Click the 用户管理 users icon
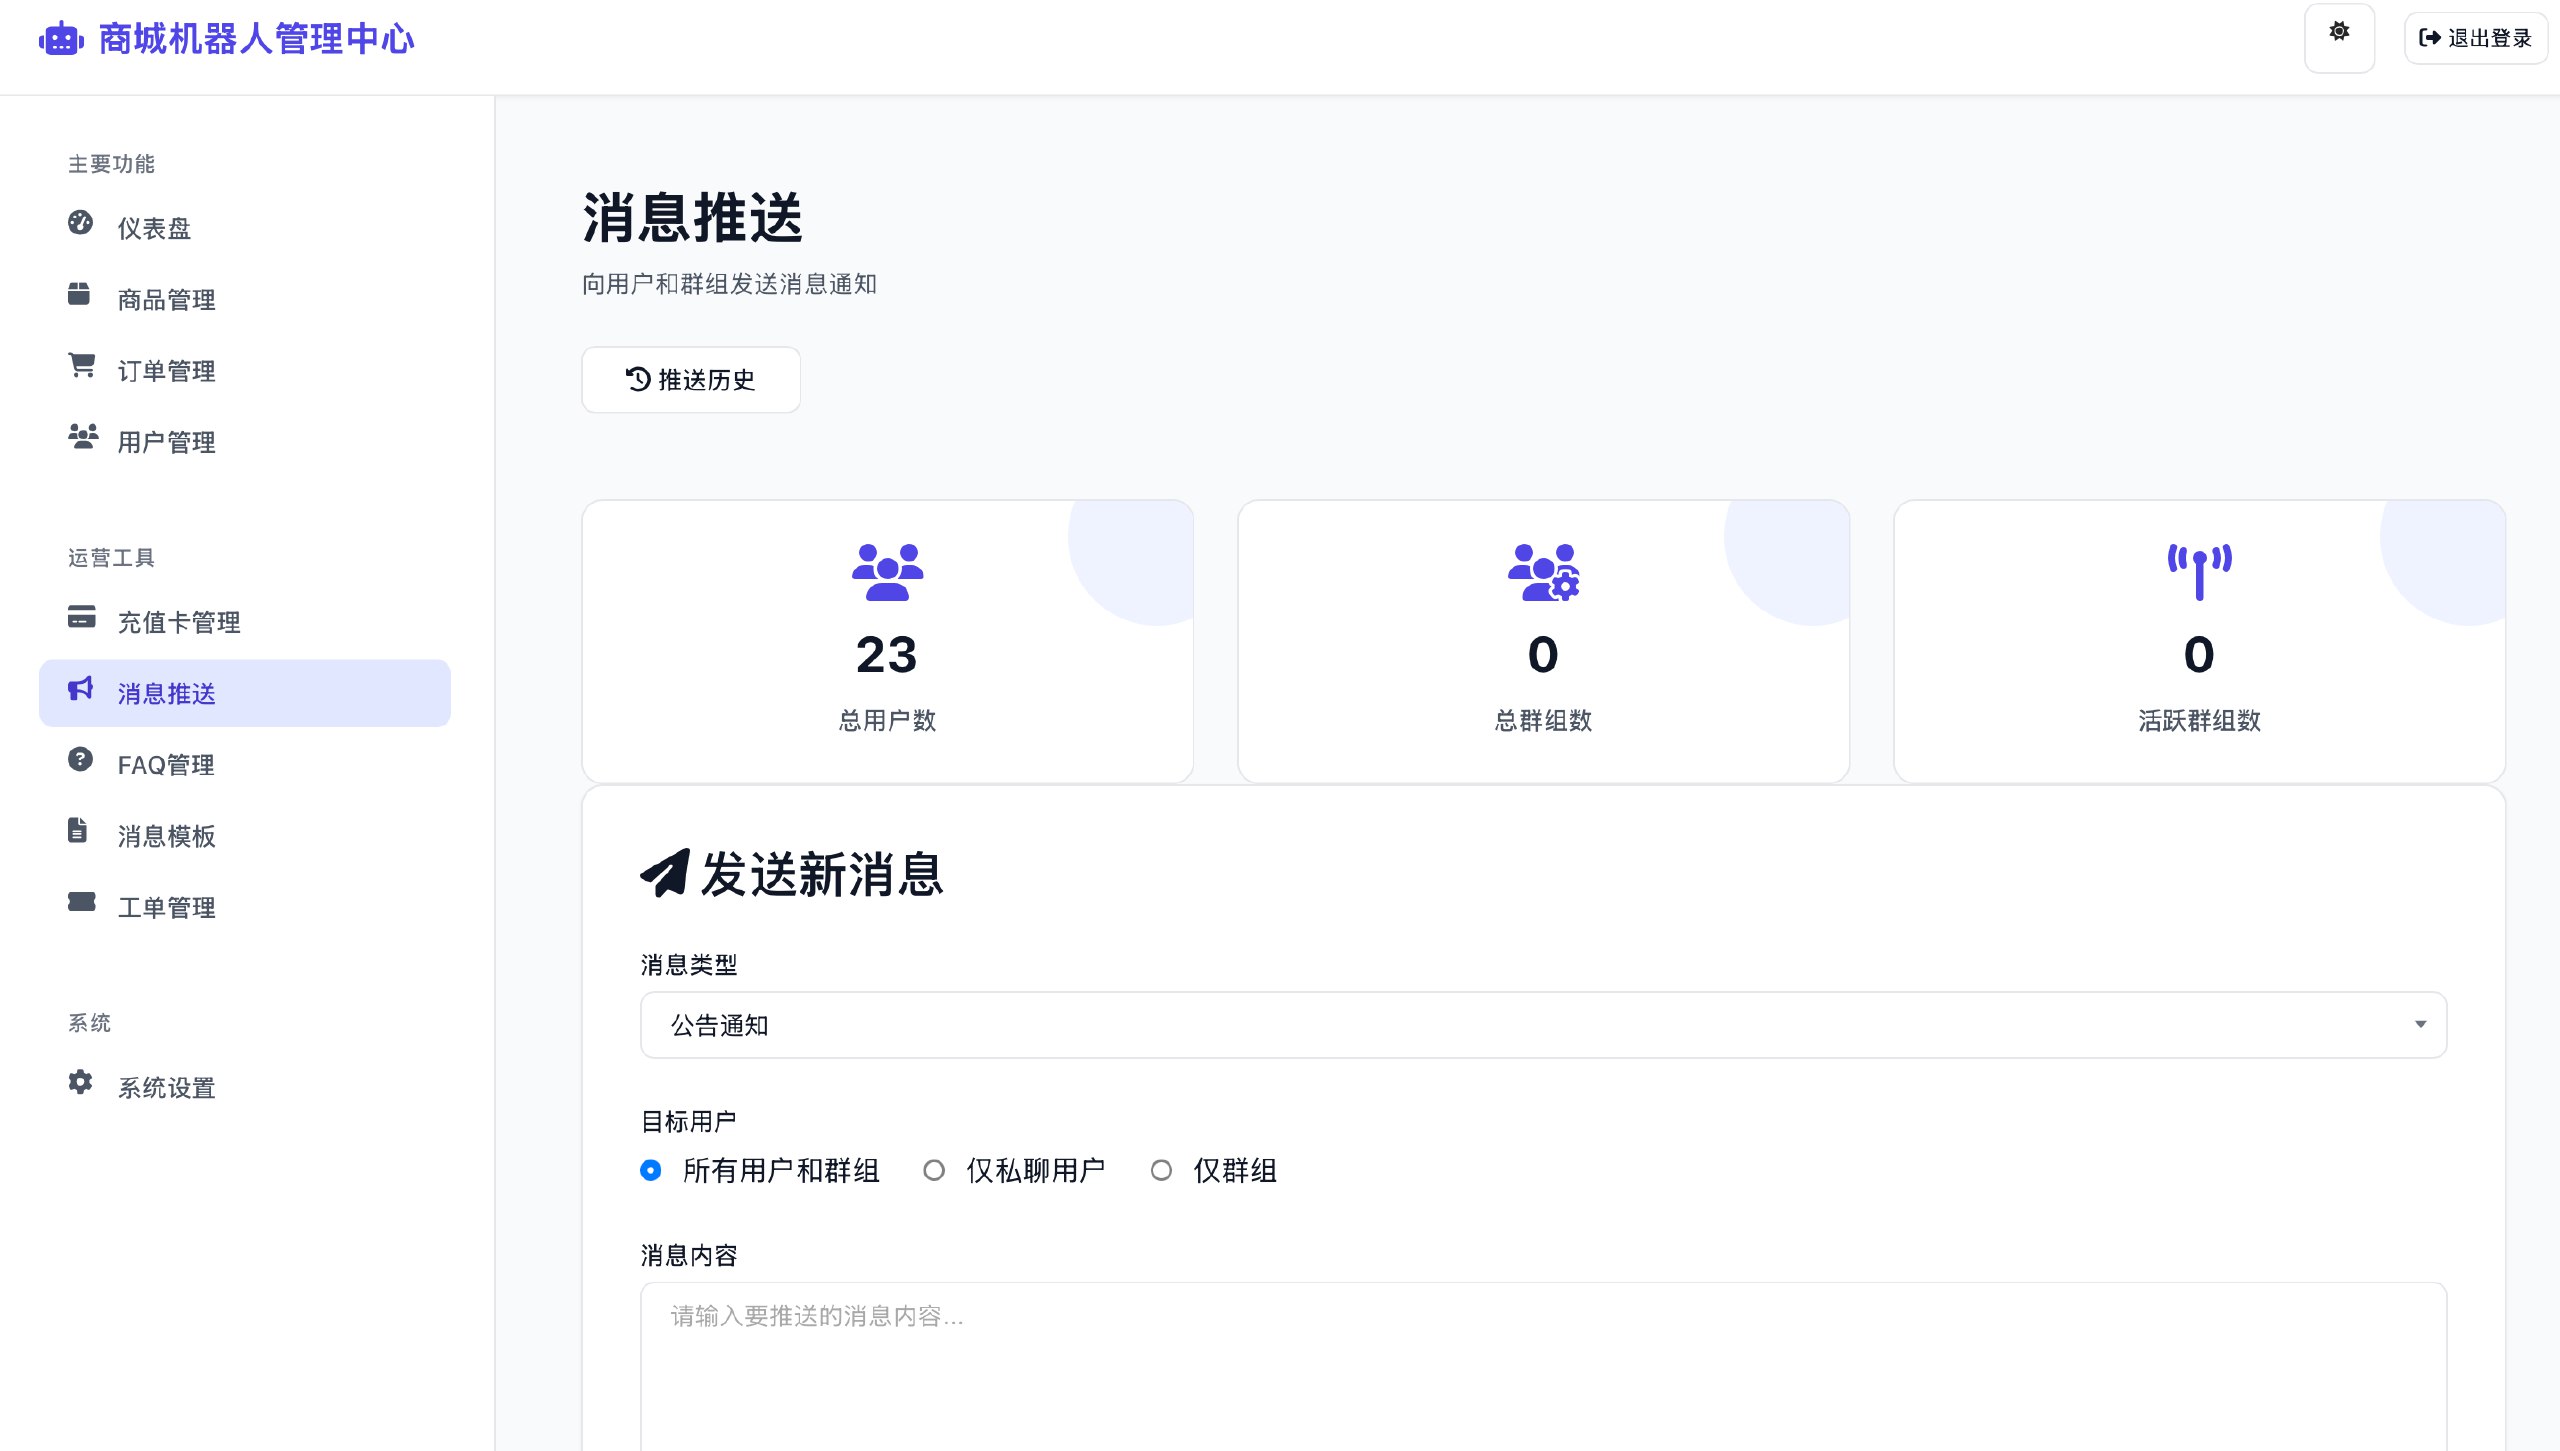 81,440
